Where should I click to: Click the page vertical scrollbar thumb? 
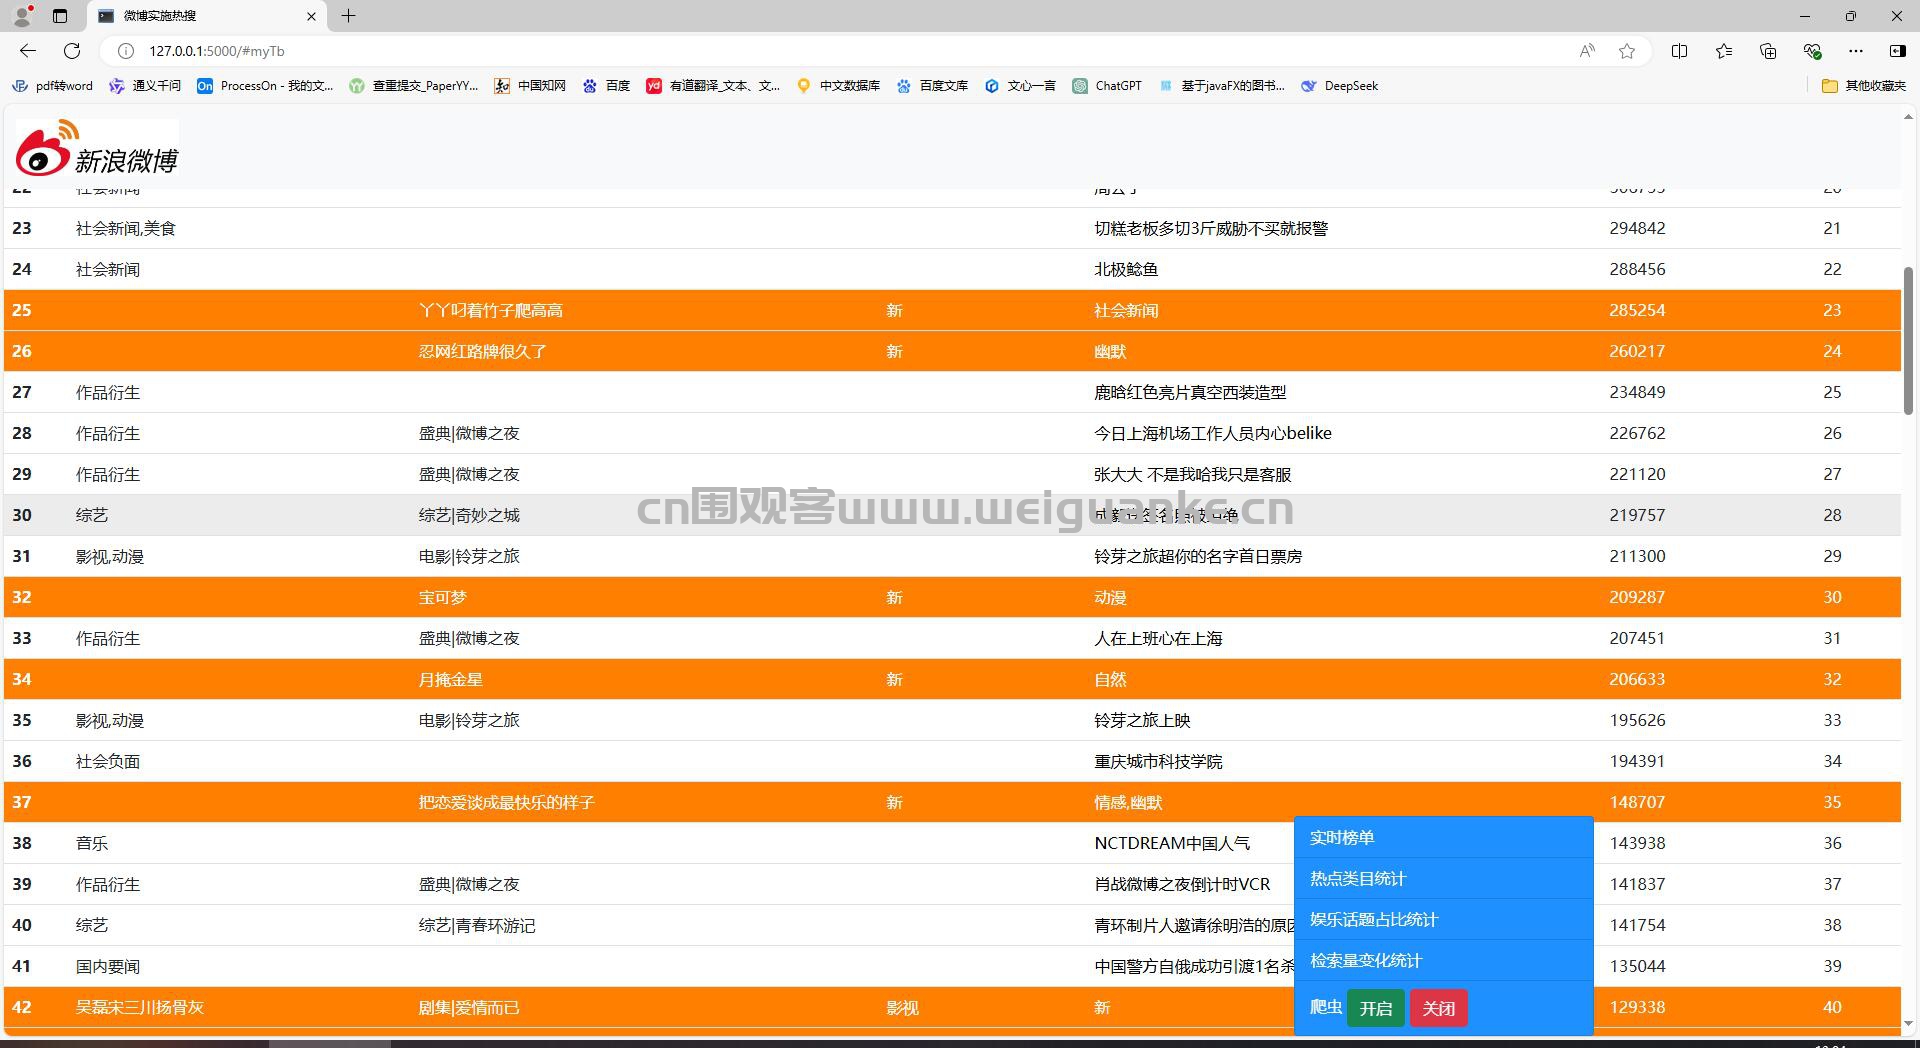1908,340
